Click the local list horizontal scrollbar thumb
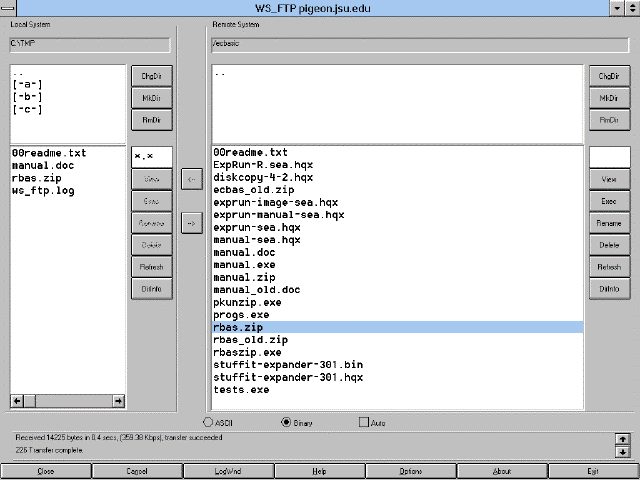The width and height of the screenshot is (640, 480). [x=30, y=401]
